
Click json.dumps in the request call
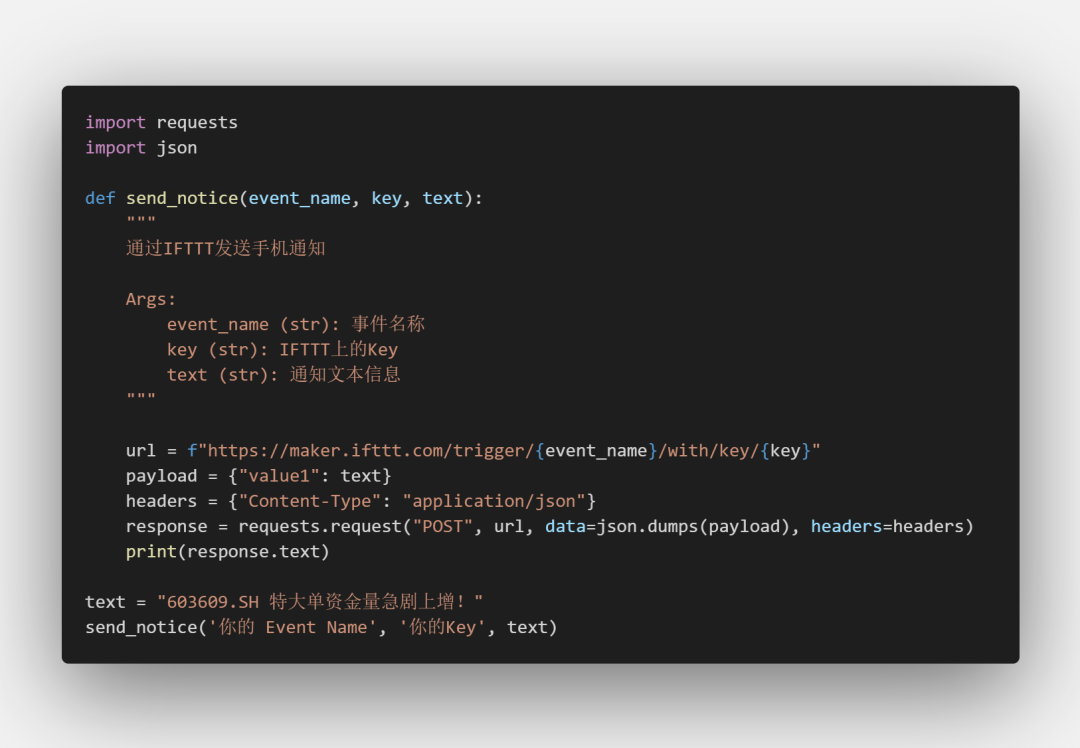(x=647, y=526)
